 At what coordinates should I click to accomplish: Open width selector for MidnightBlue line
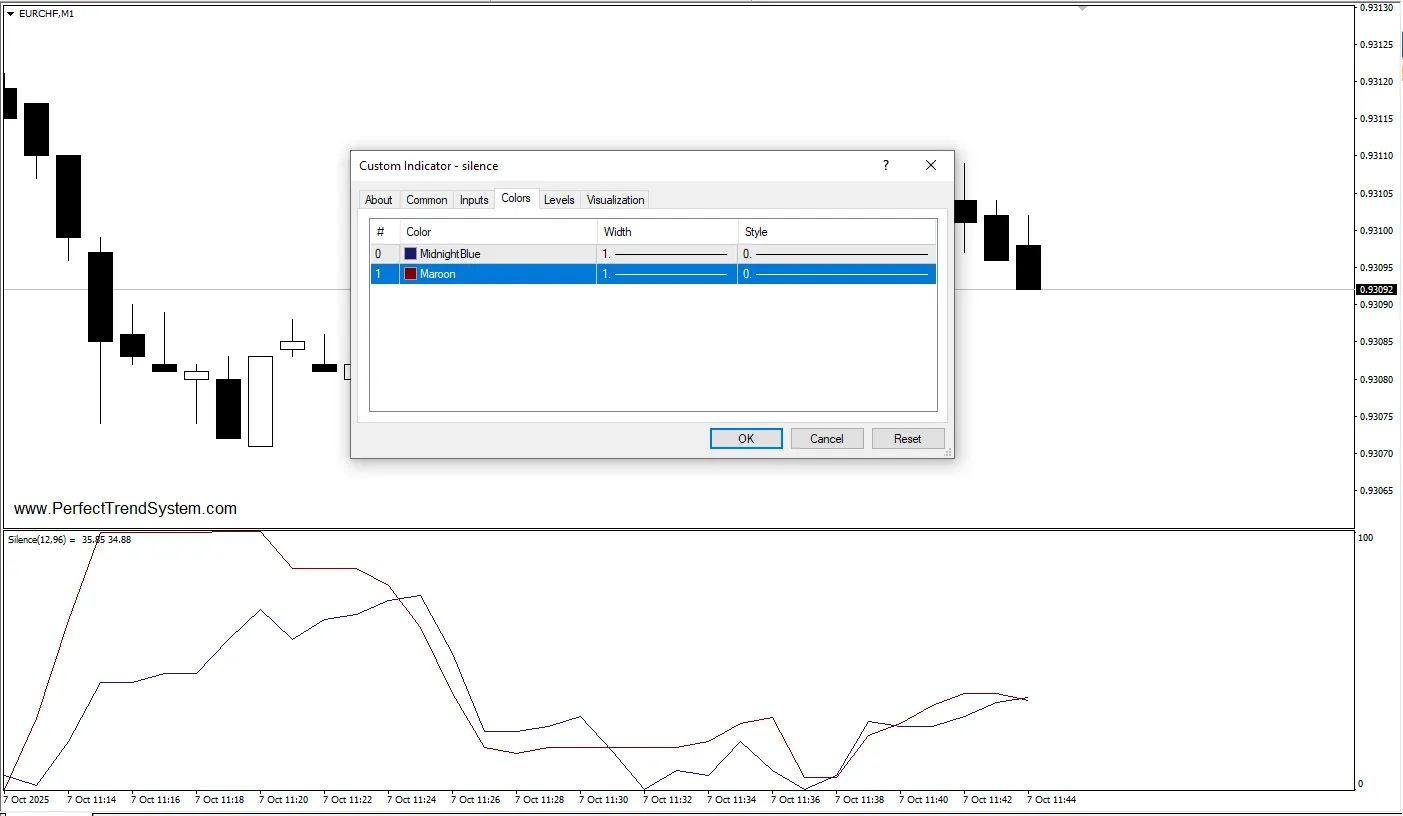666,254
